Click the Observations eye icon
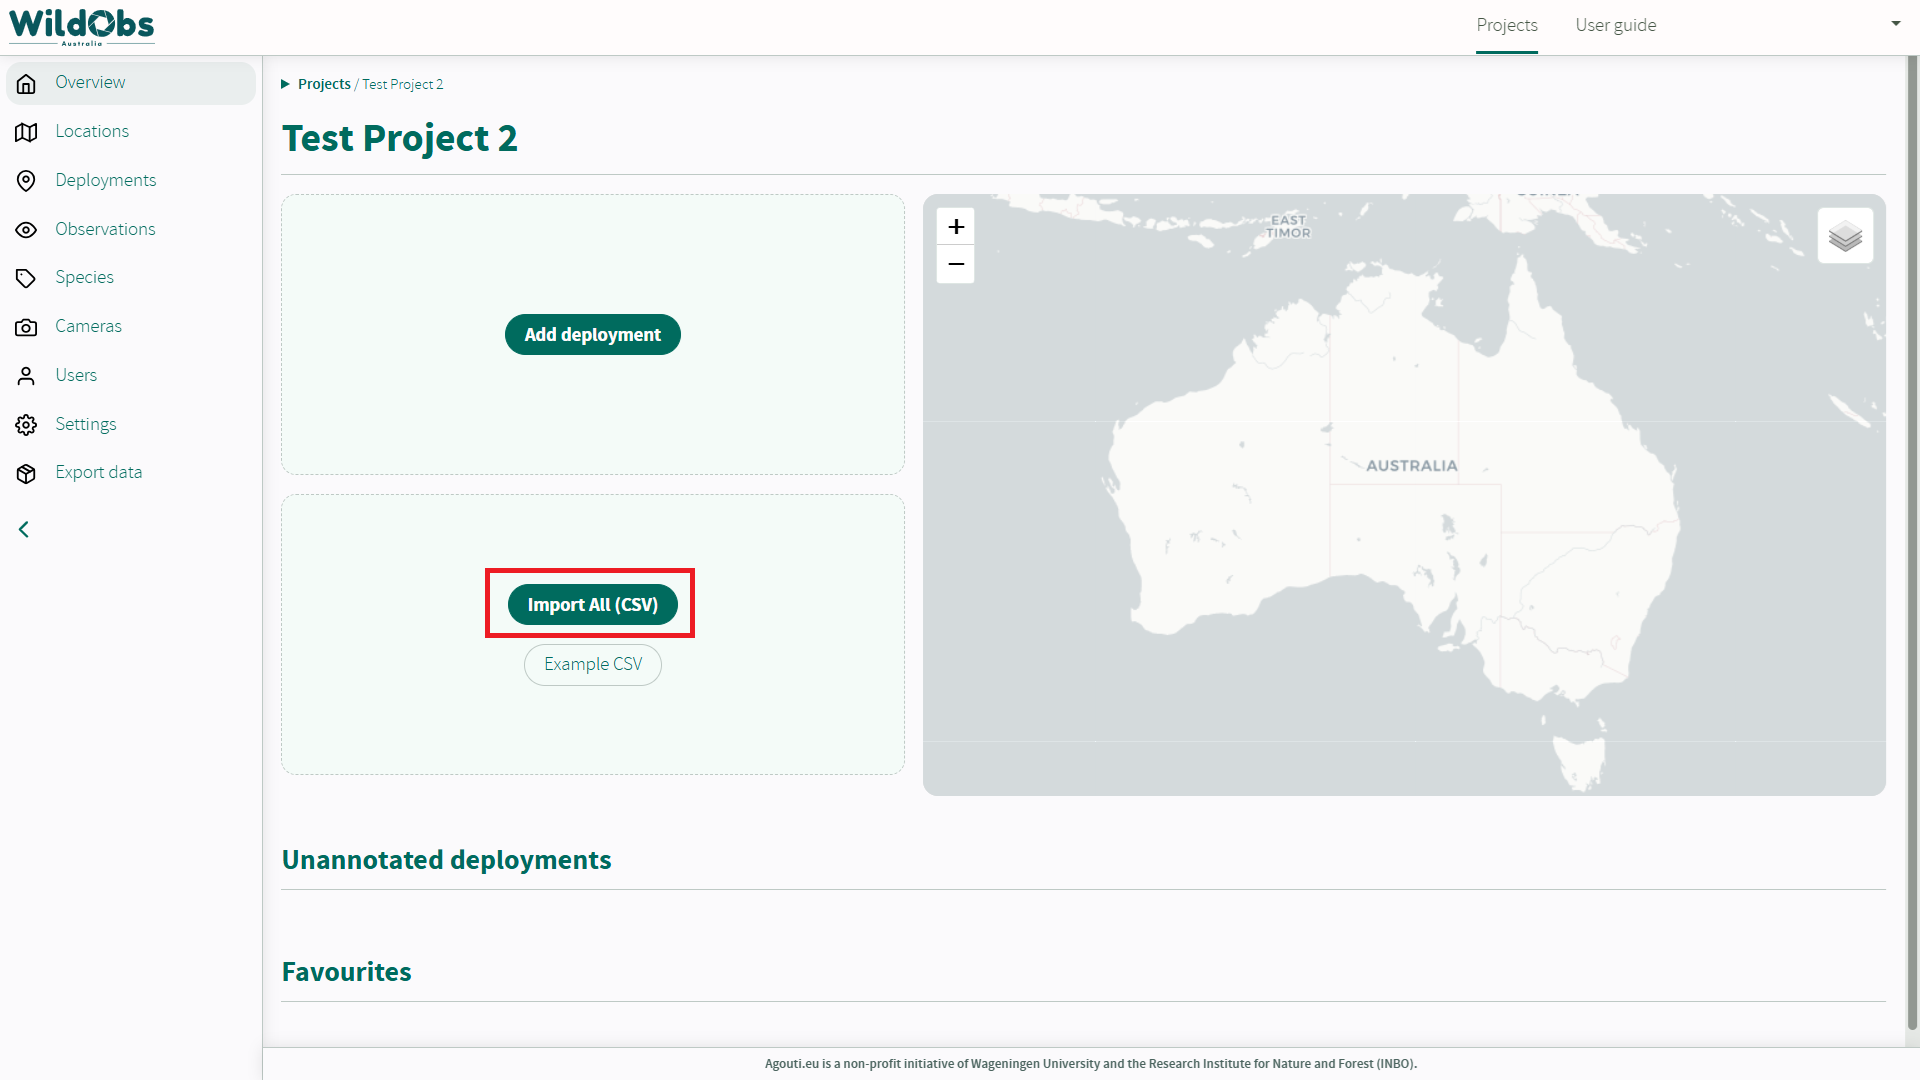This screenshot has height=1080, width=1920. tap(27, 230)
